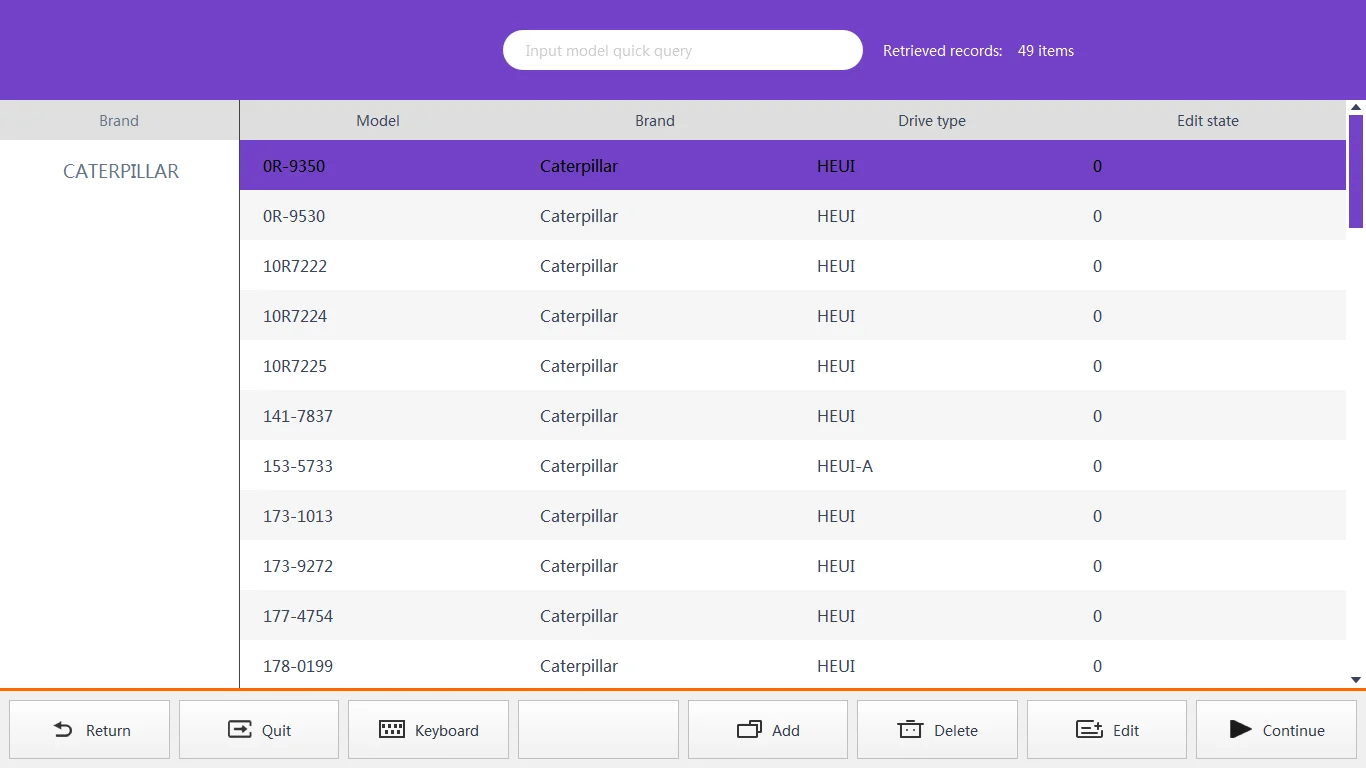The height and width of the screenshot is (768, 1366).
Task: Select model 10R7225
Action: [x=793, y=366]
